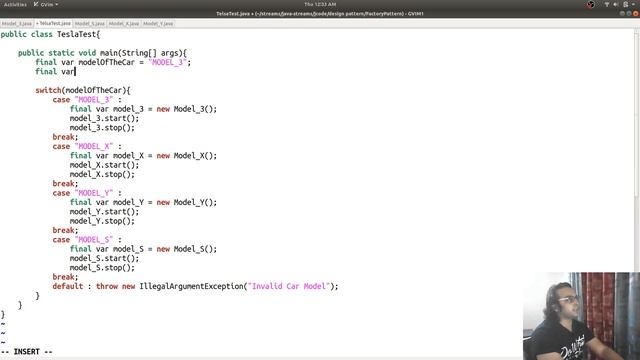Viewport: 640px width, 360px height.
Task: Click the window title 'TelsaTest.java' path text
Action: 320,13
